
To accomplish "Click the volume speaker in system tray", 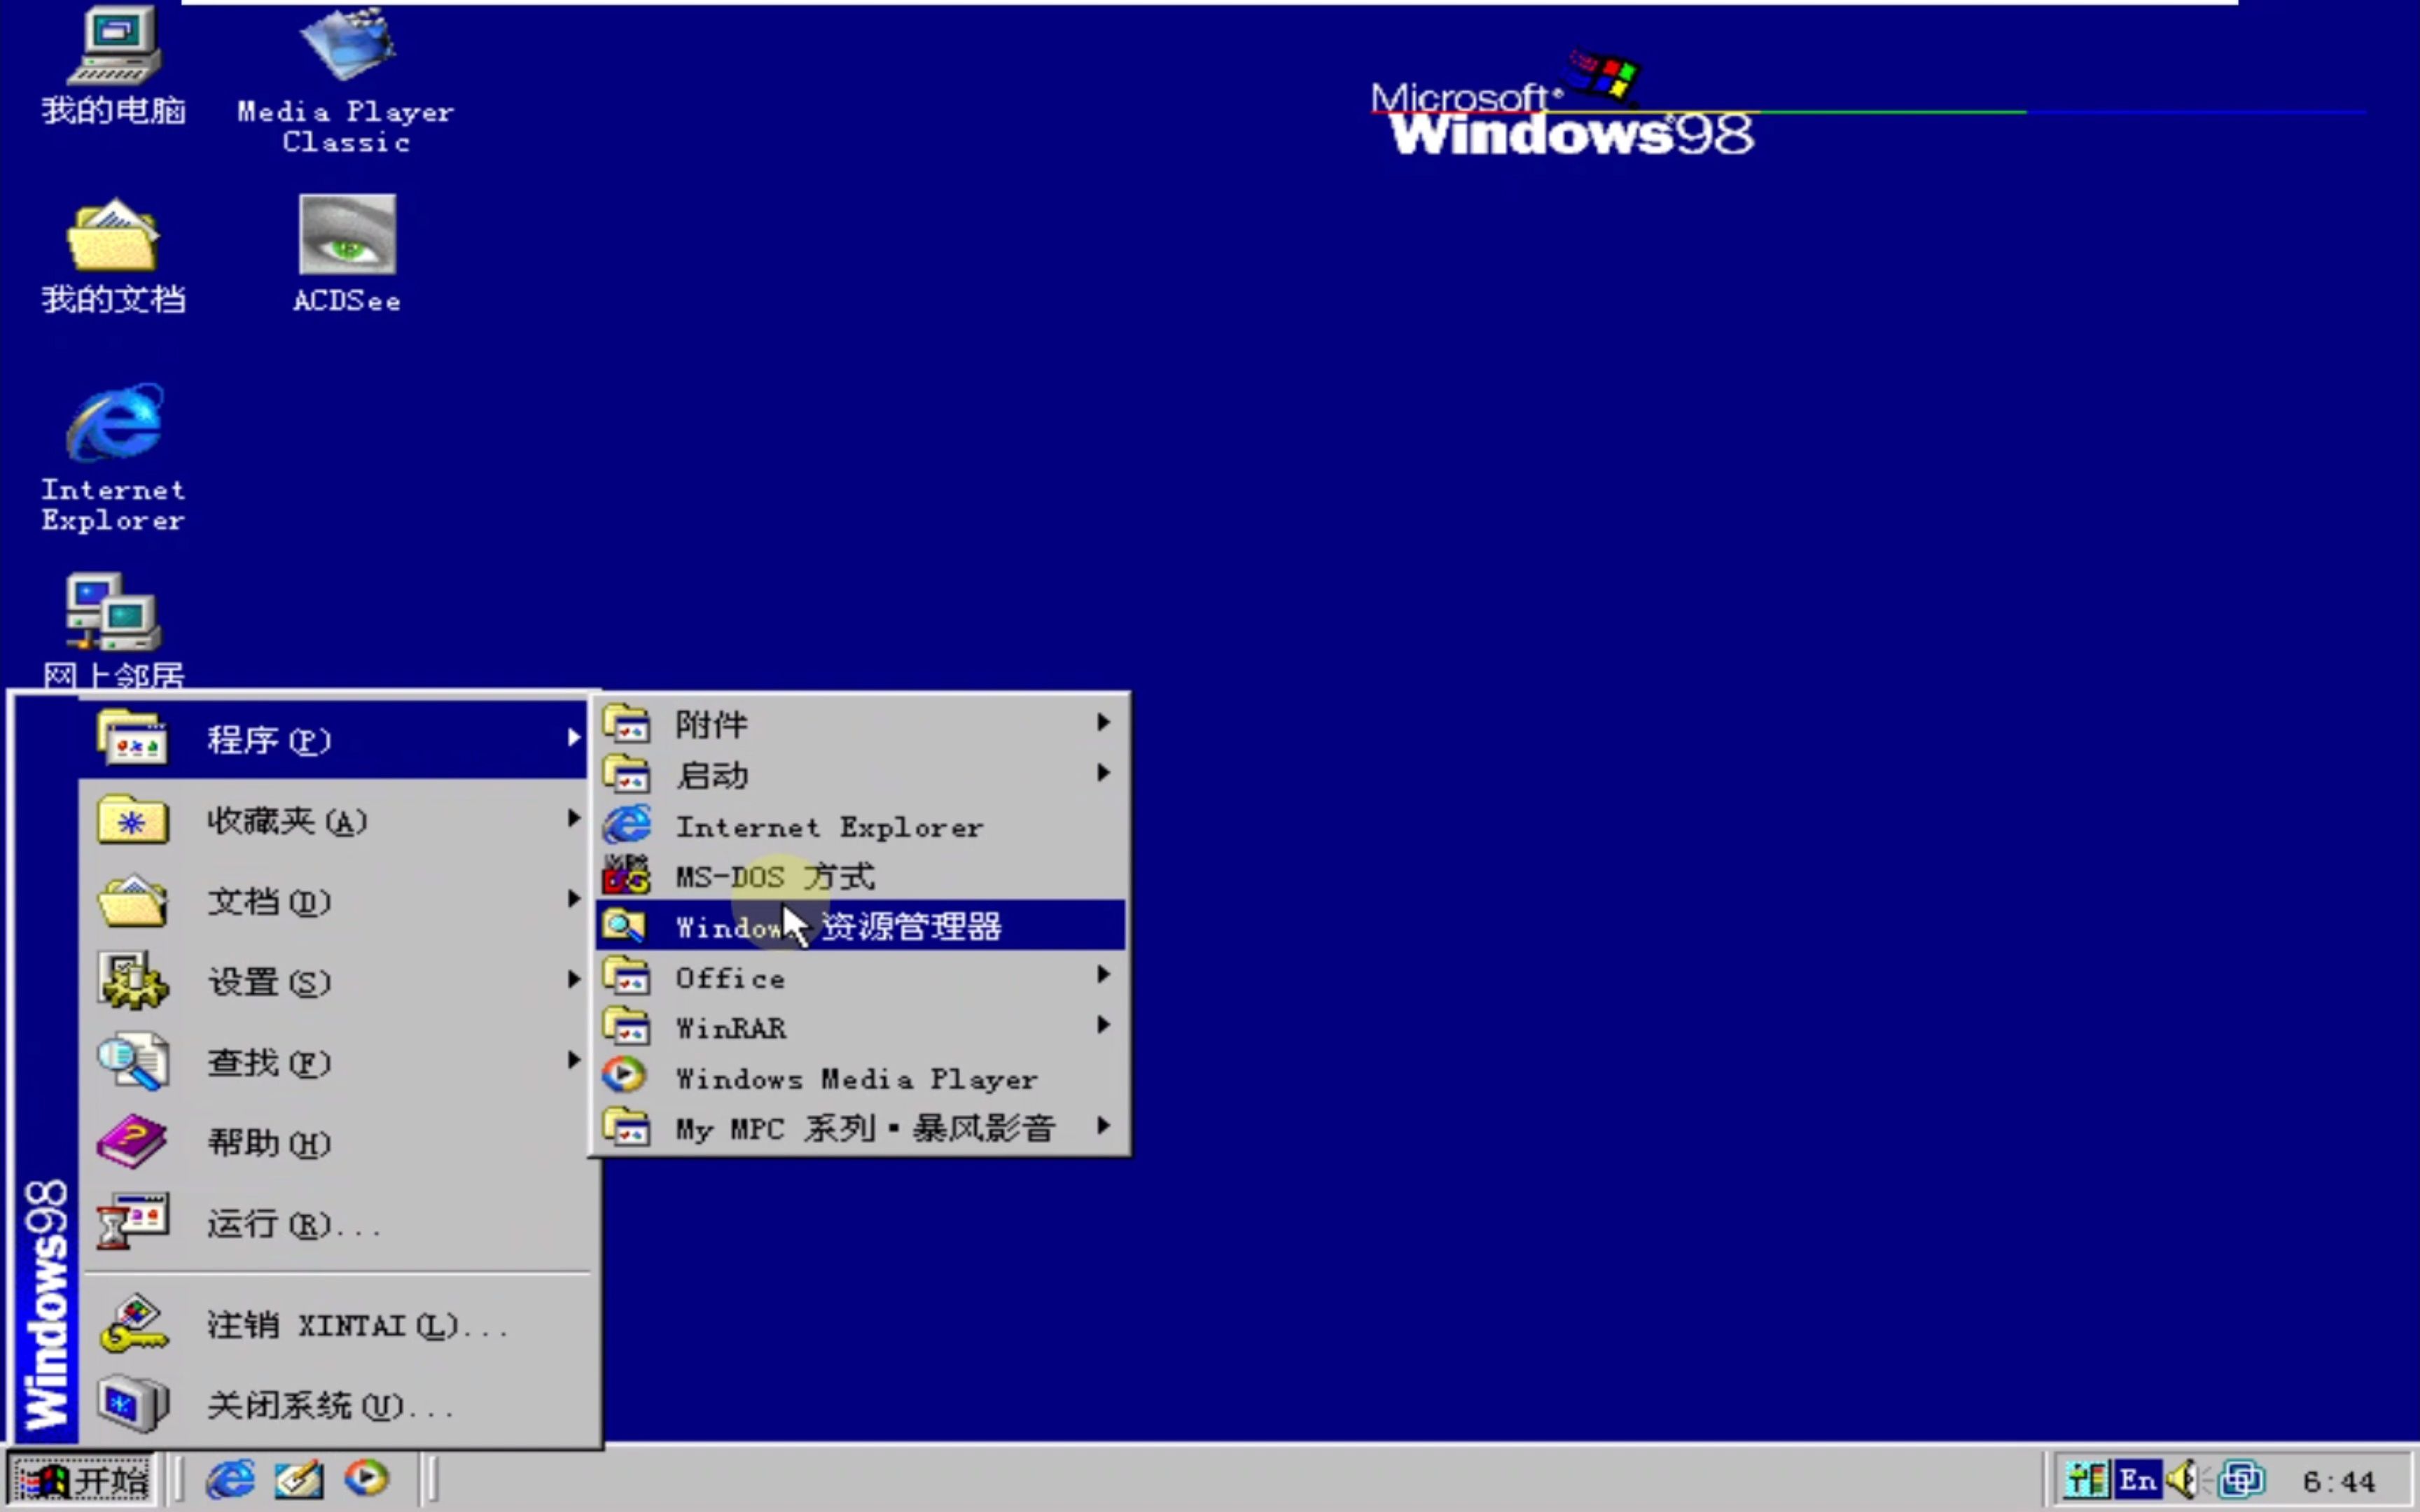I will (x=2185, y=1480).
